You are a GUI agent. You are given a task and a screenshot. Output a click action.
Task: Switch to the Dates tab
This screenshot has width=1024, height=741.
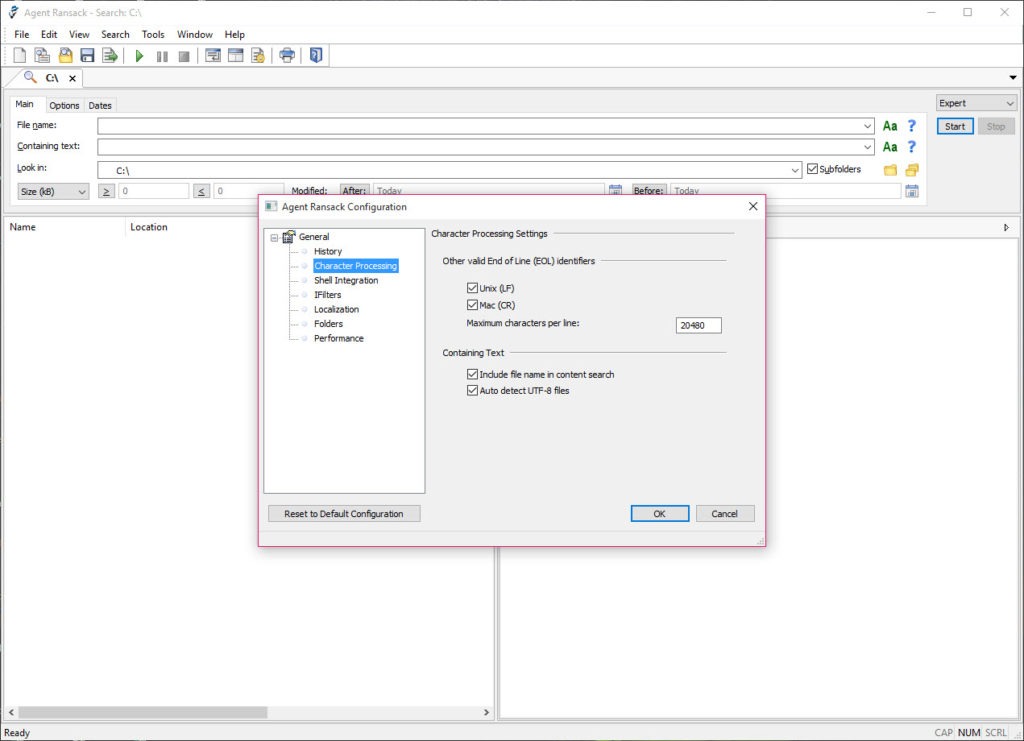[100, 105]
